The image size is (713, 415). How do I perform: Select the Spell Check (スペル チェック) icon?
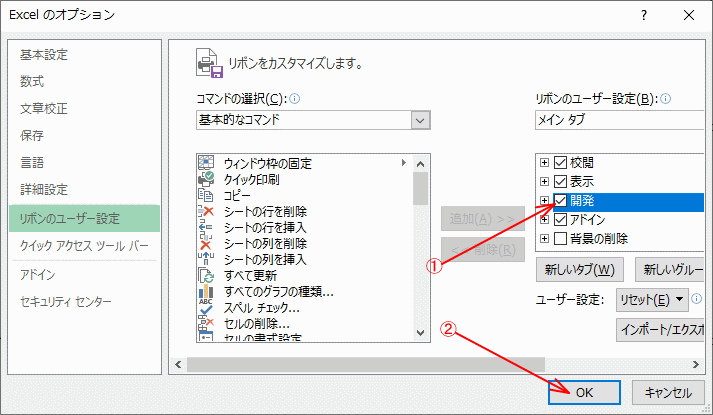tap(207, 307)
